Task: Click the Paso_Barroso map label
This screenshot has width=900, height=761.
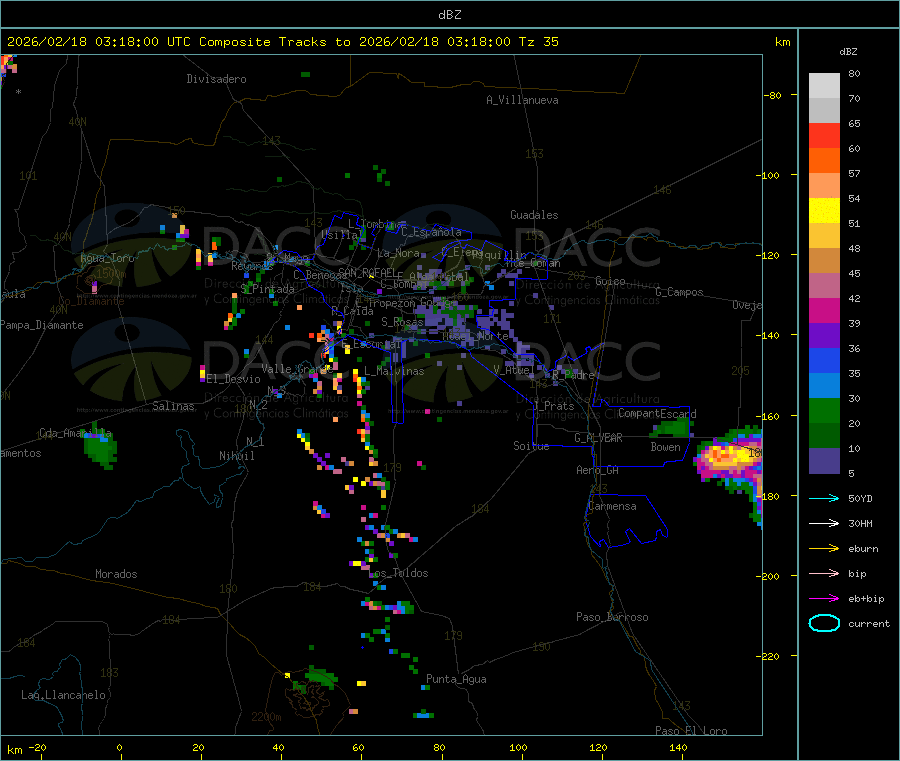Action: (x=612, y=617)
